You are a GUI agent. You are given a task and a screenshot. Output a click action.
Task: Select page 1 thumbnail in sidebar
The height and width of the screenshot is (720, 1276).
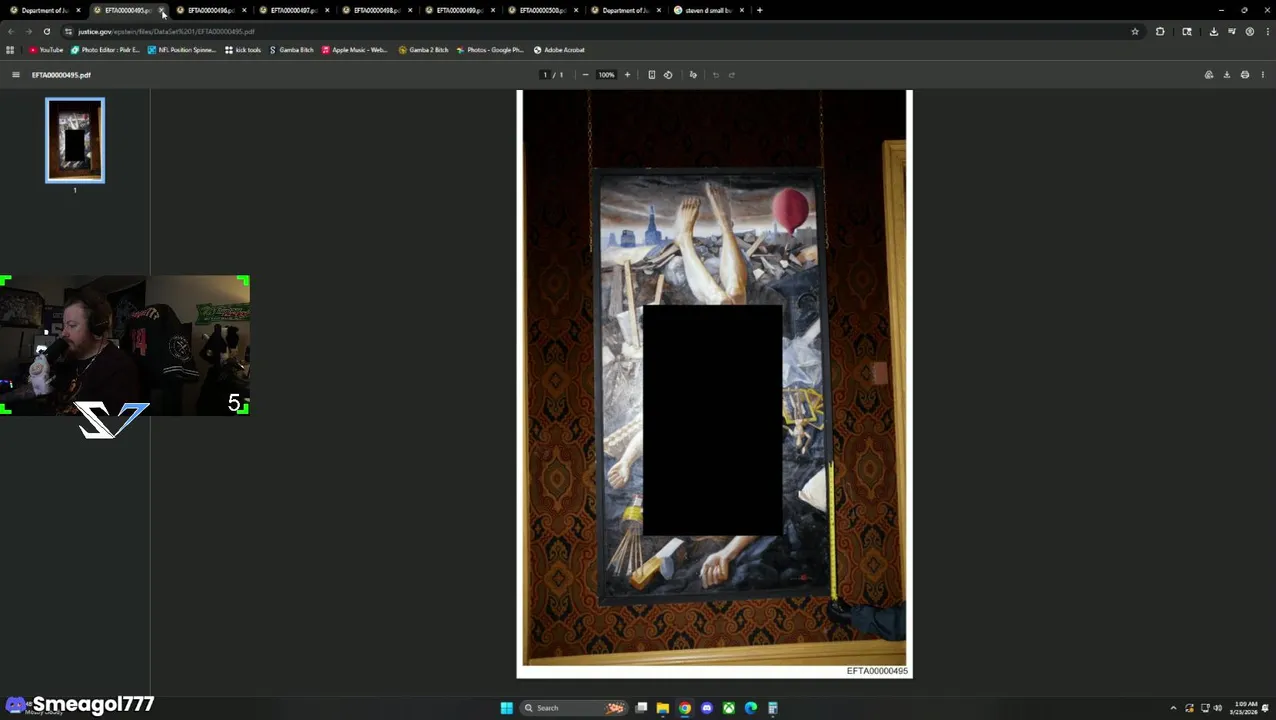tap(75, 140)
